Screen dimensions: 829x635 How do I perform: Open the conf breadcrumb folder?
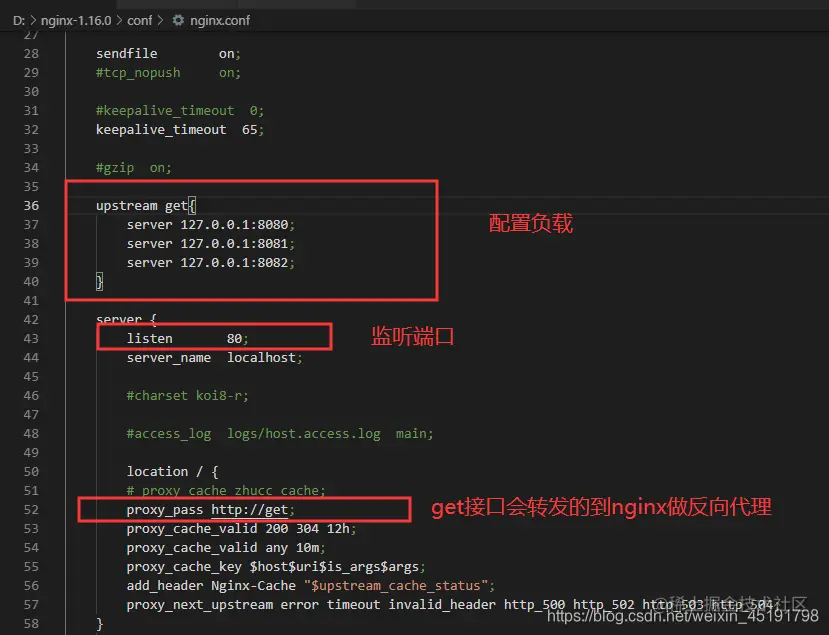(140, 21)
